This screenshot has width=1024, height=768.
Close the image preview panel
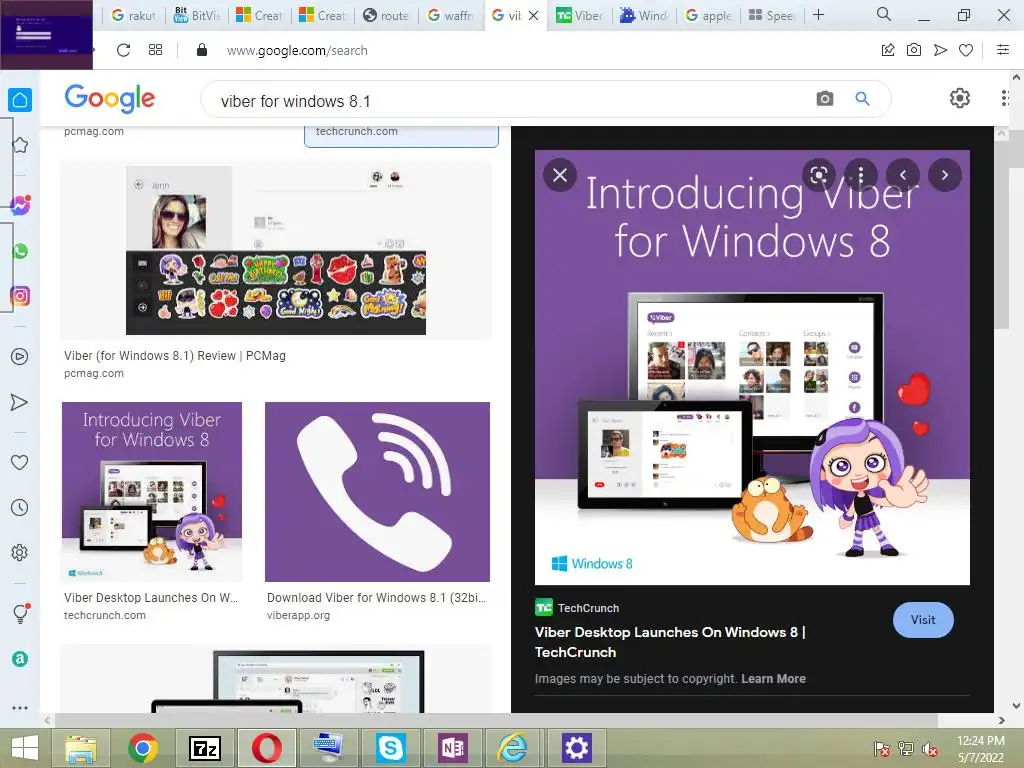point(560,175)
